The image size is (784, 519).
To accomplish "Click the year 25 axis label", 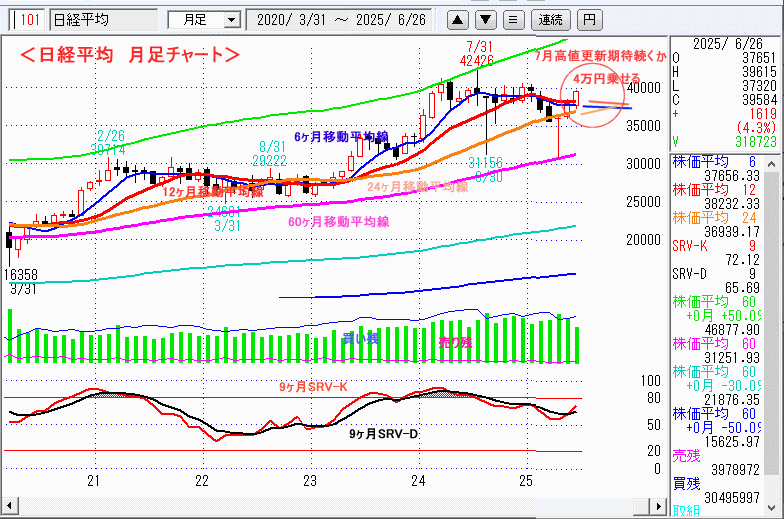I will tap(526, 481).
